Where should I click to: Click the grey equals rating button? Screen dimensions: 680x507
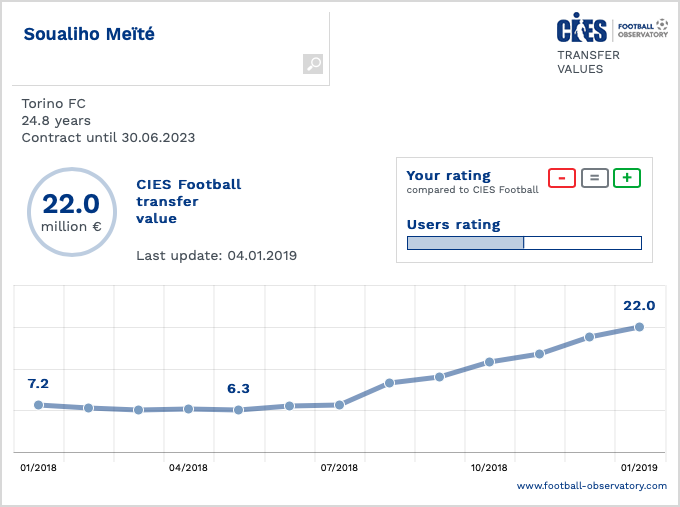[x=594, y=178]
